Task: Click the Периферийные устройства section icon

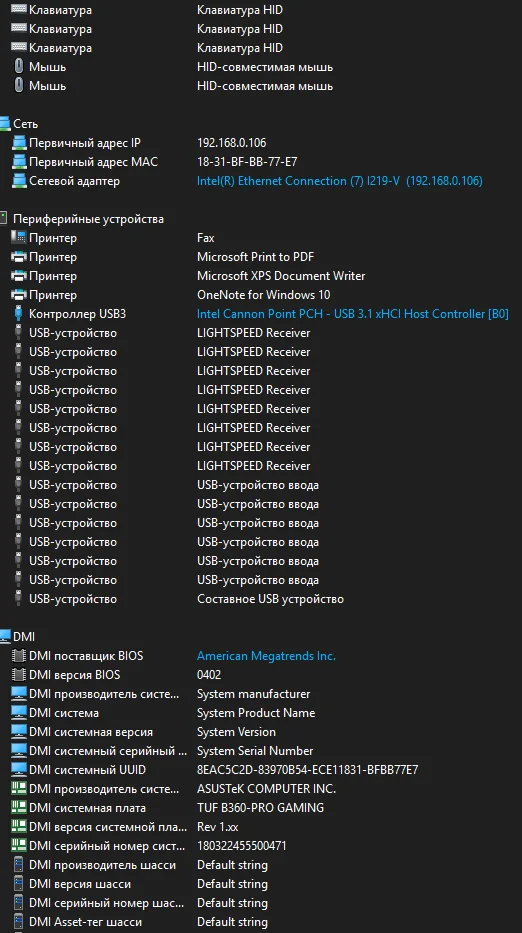Action: [4, 219]
